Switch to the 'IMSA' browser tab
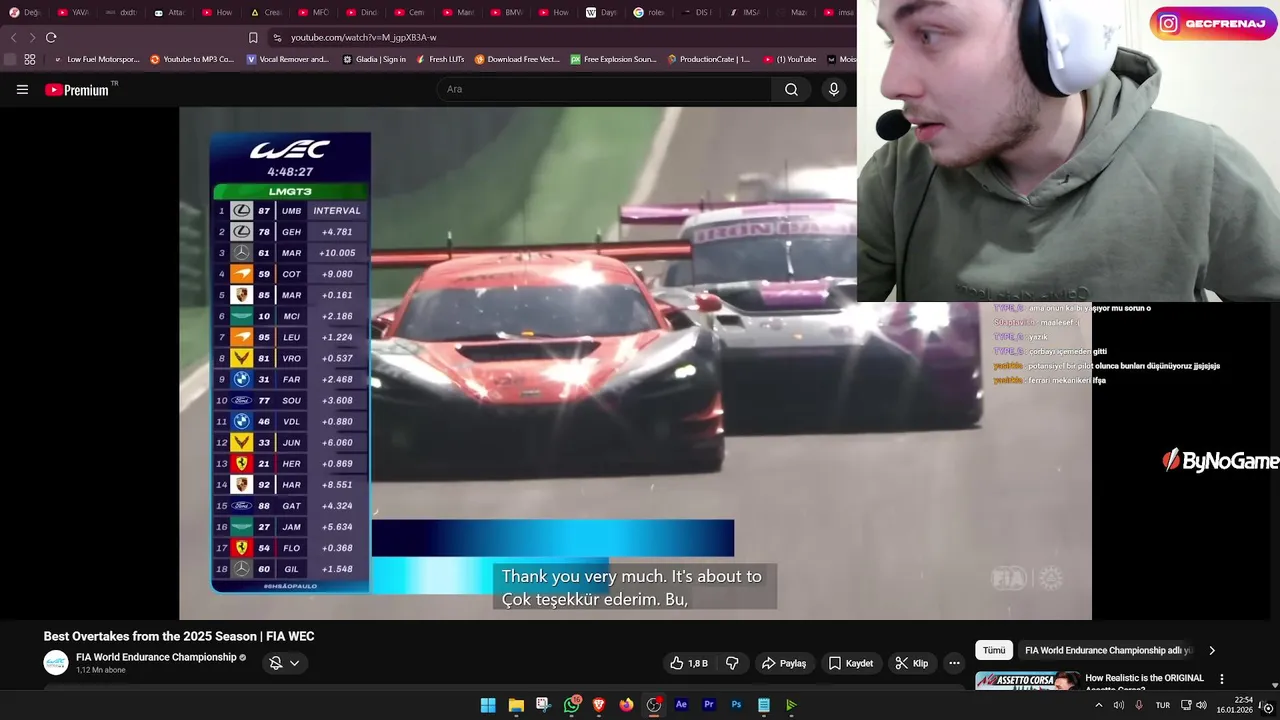The width and height of the screenshot is (1280, 720). click(746, 13)
